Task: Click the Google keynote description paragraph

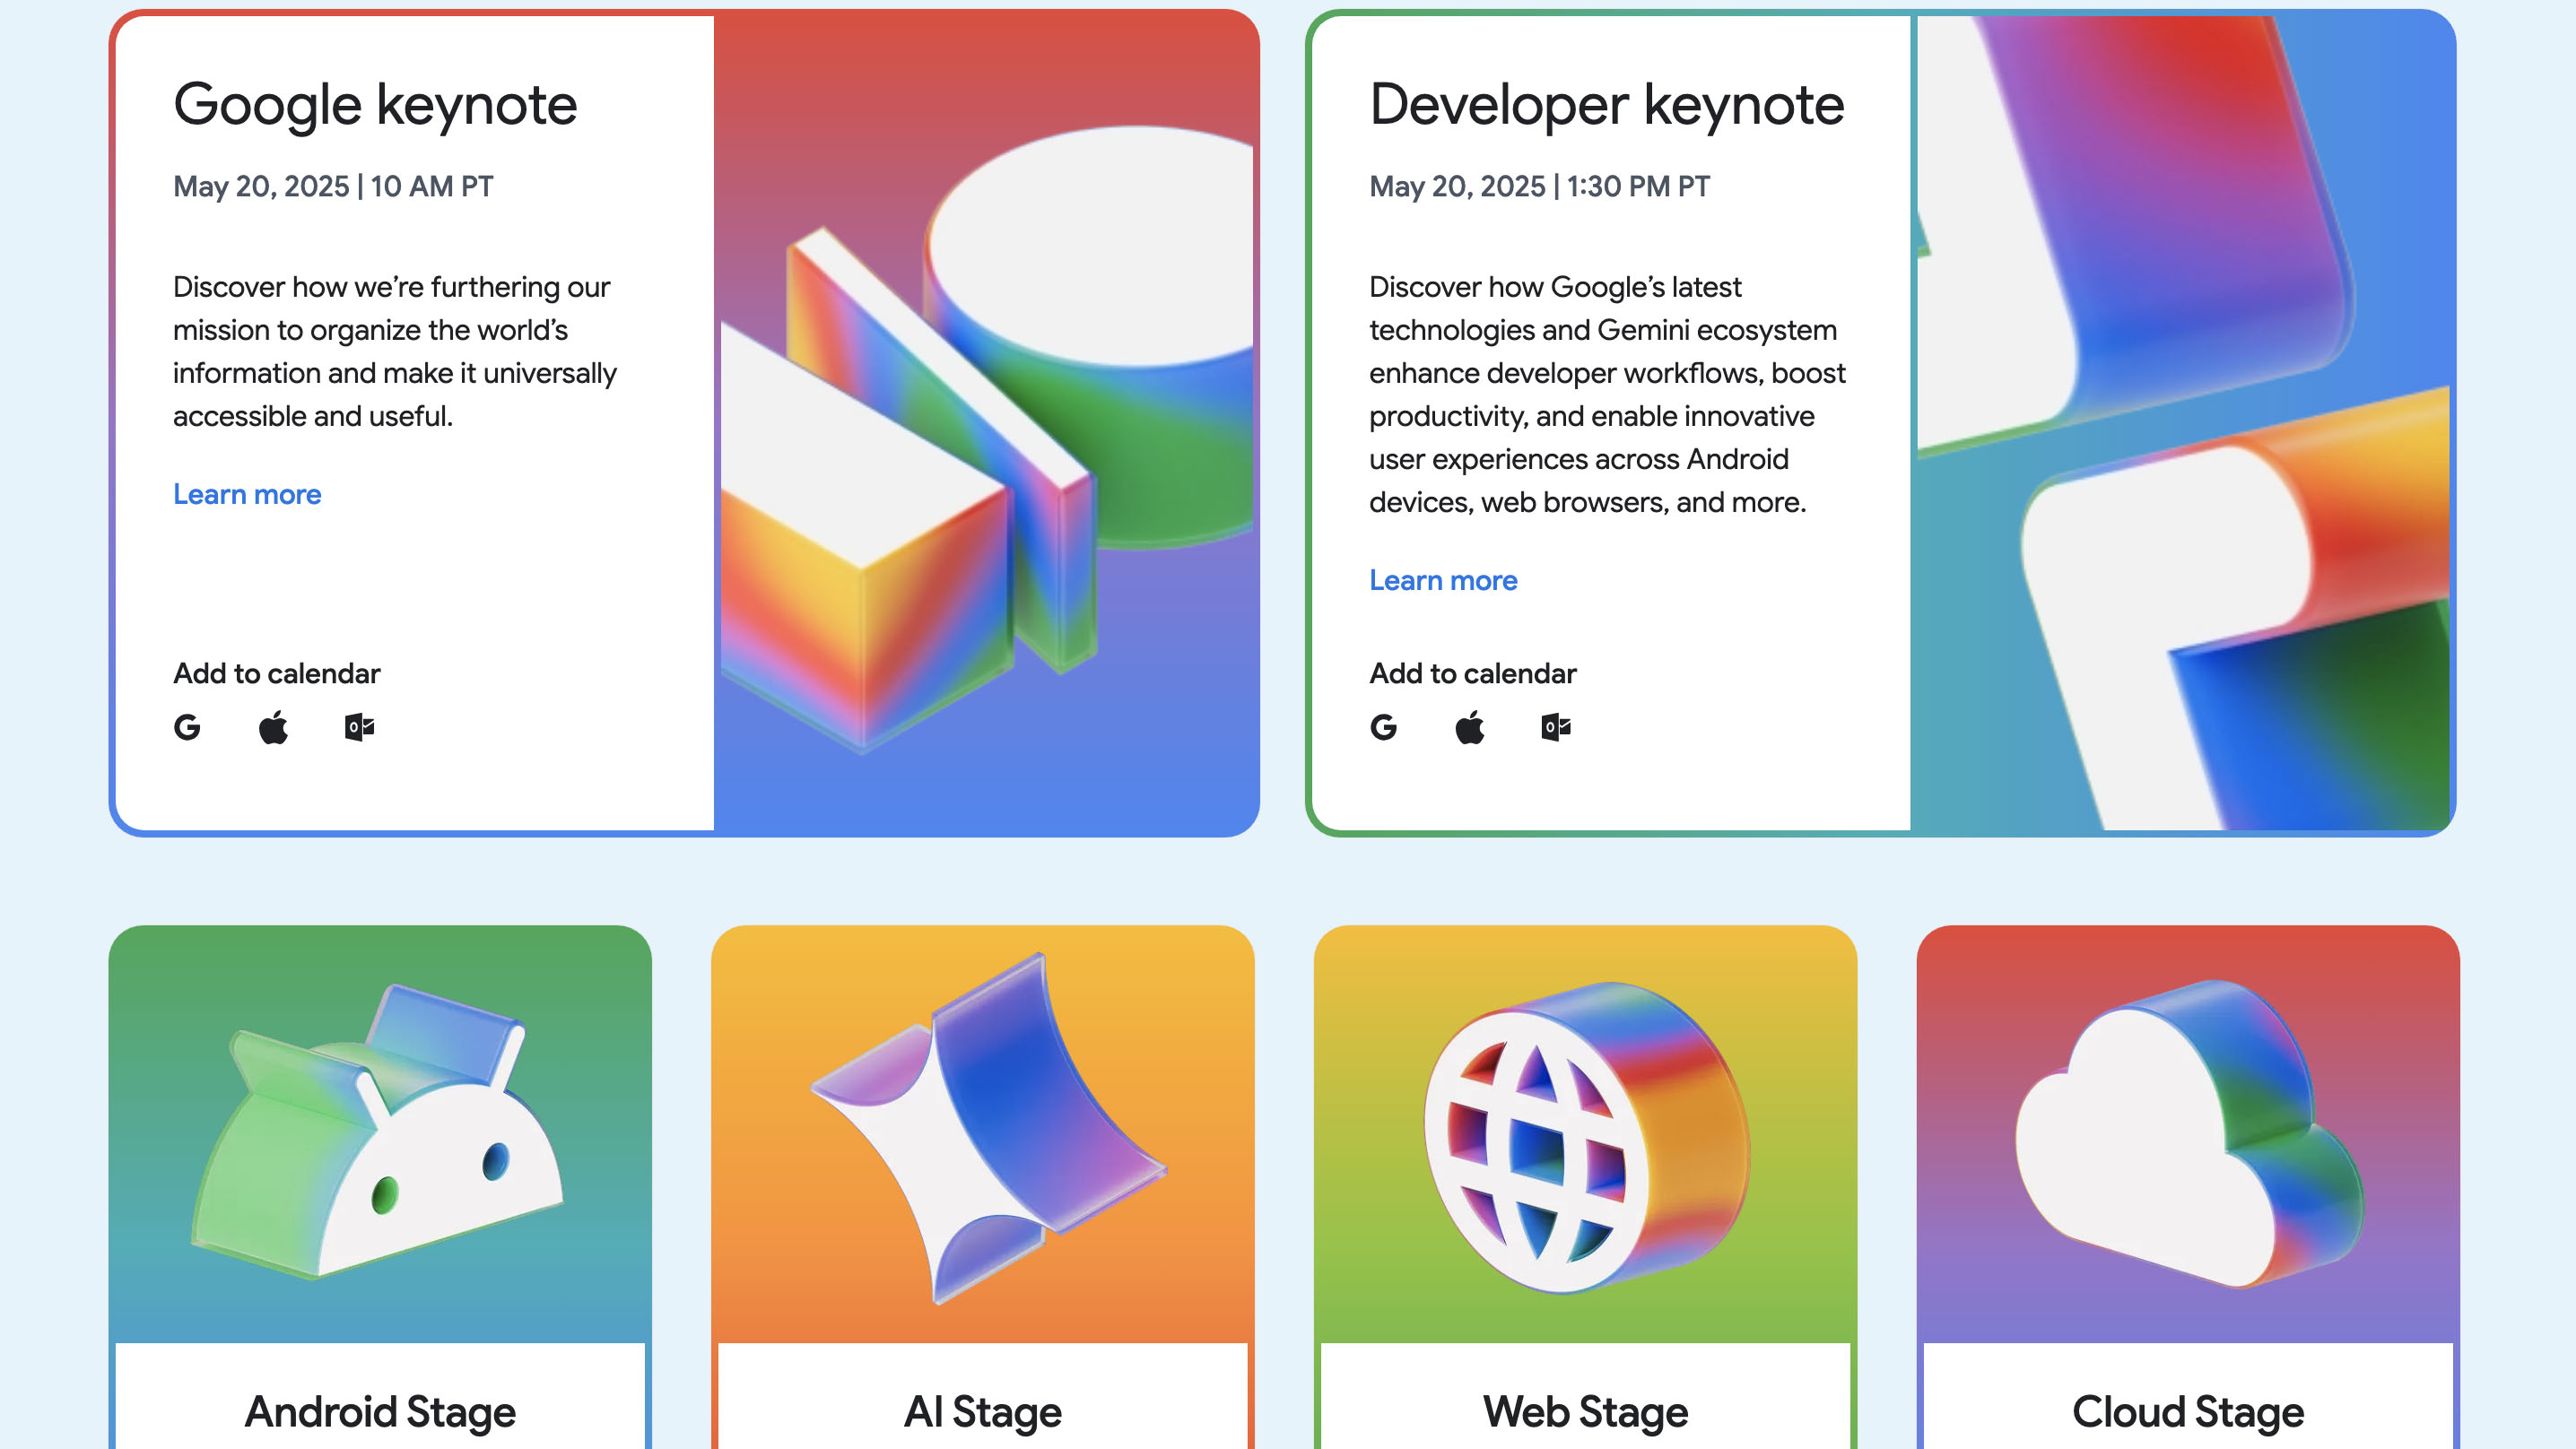Action: 395,351
